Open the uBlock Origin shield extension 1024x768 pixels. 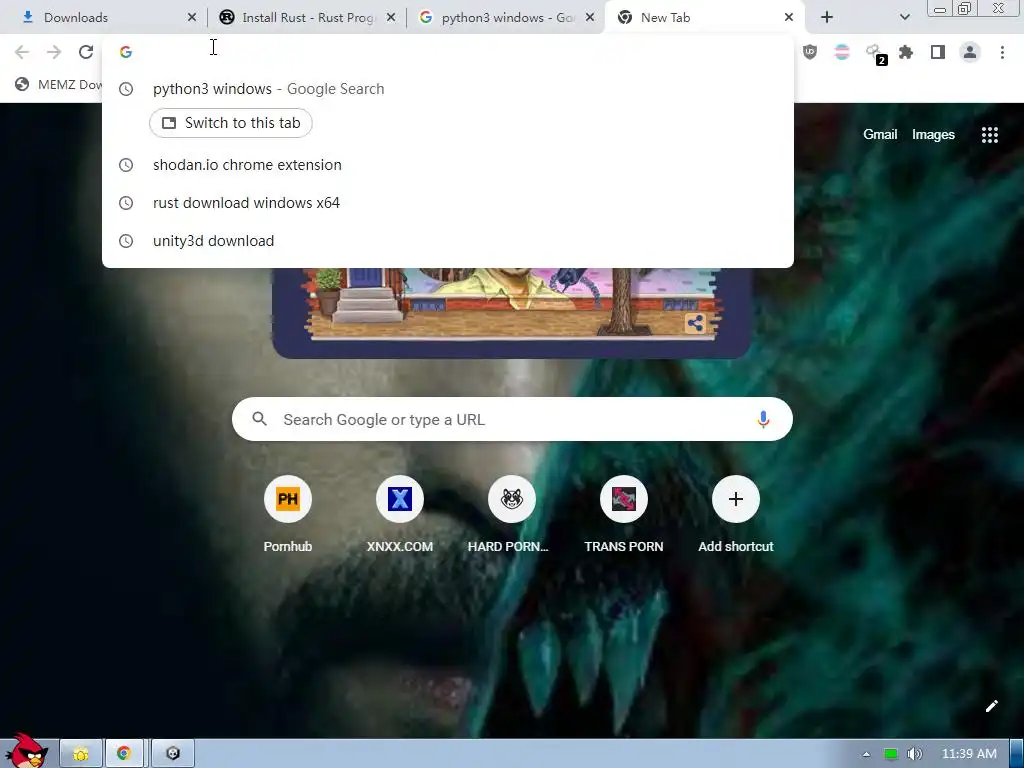point(810,52)
